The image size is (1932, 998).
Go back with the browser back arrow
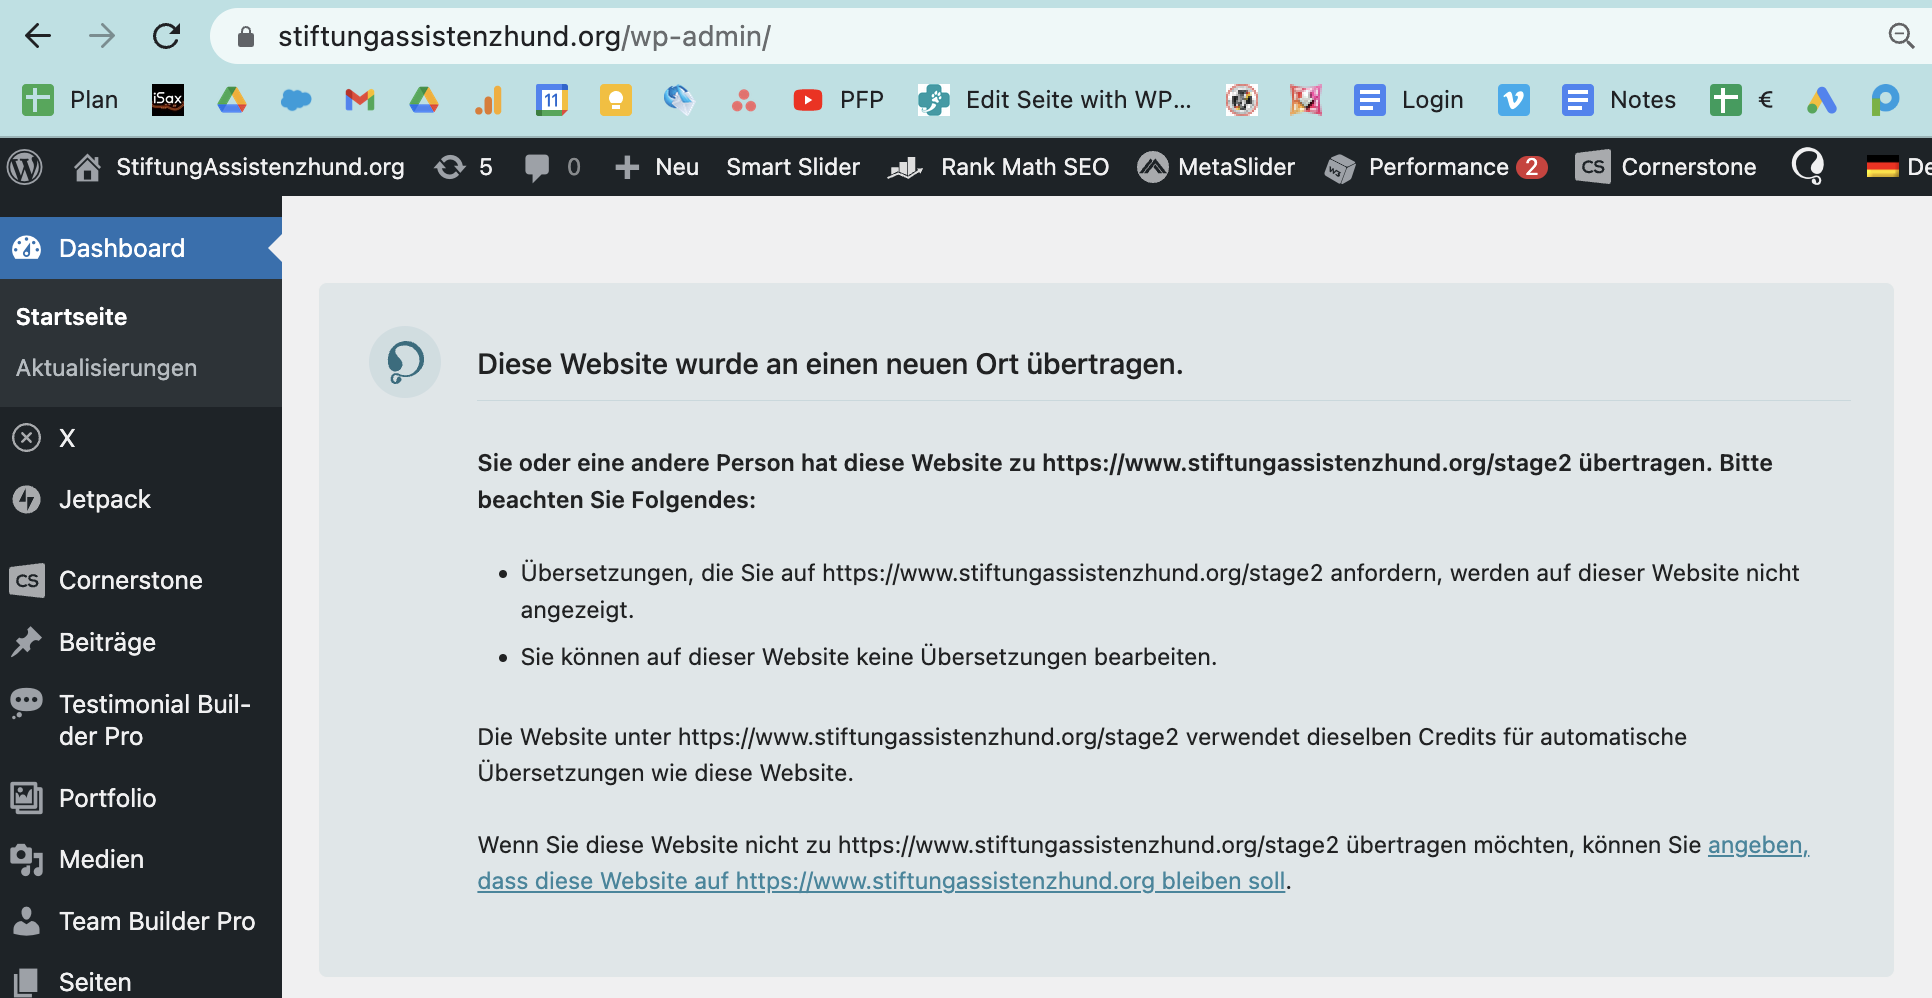coord(38,37)
